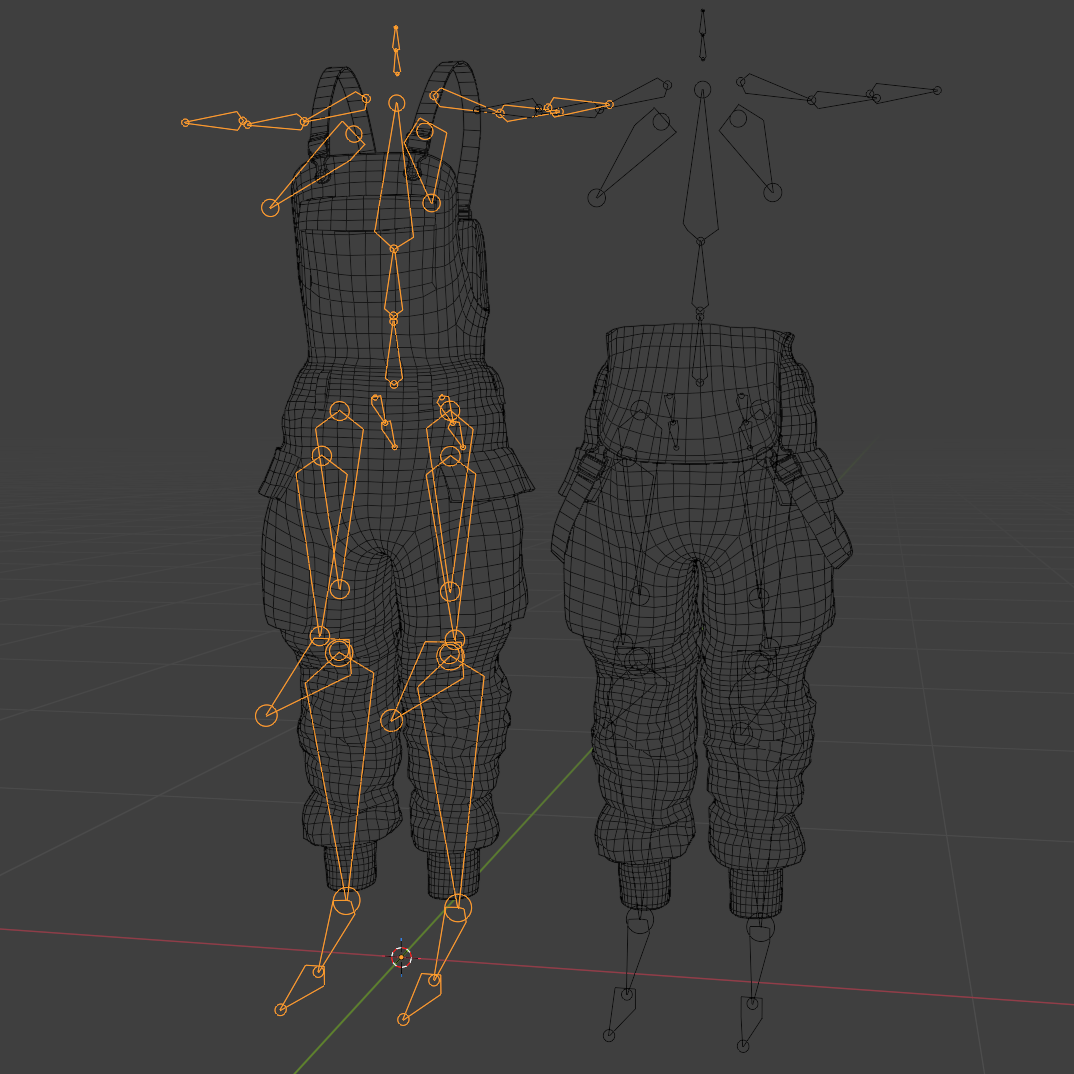1074x1074 pixels.
Task: Click the black armature's small head bone
Action: (x=702, y=34)
